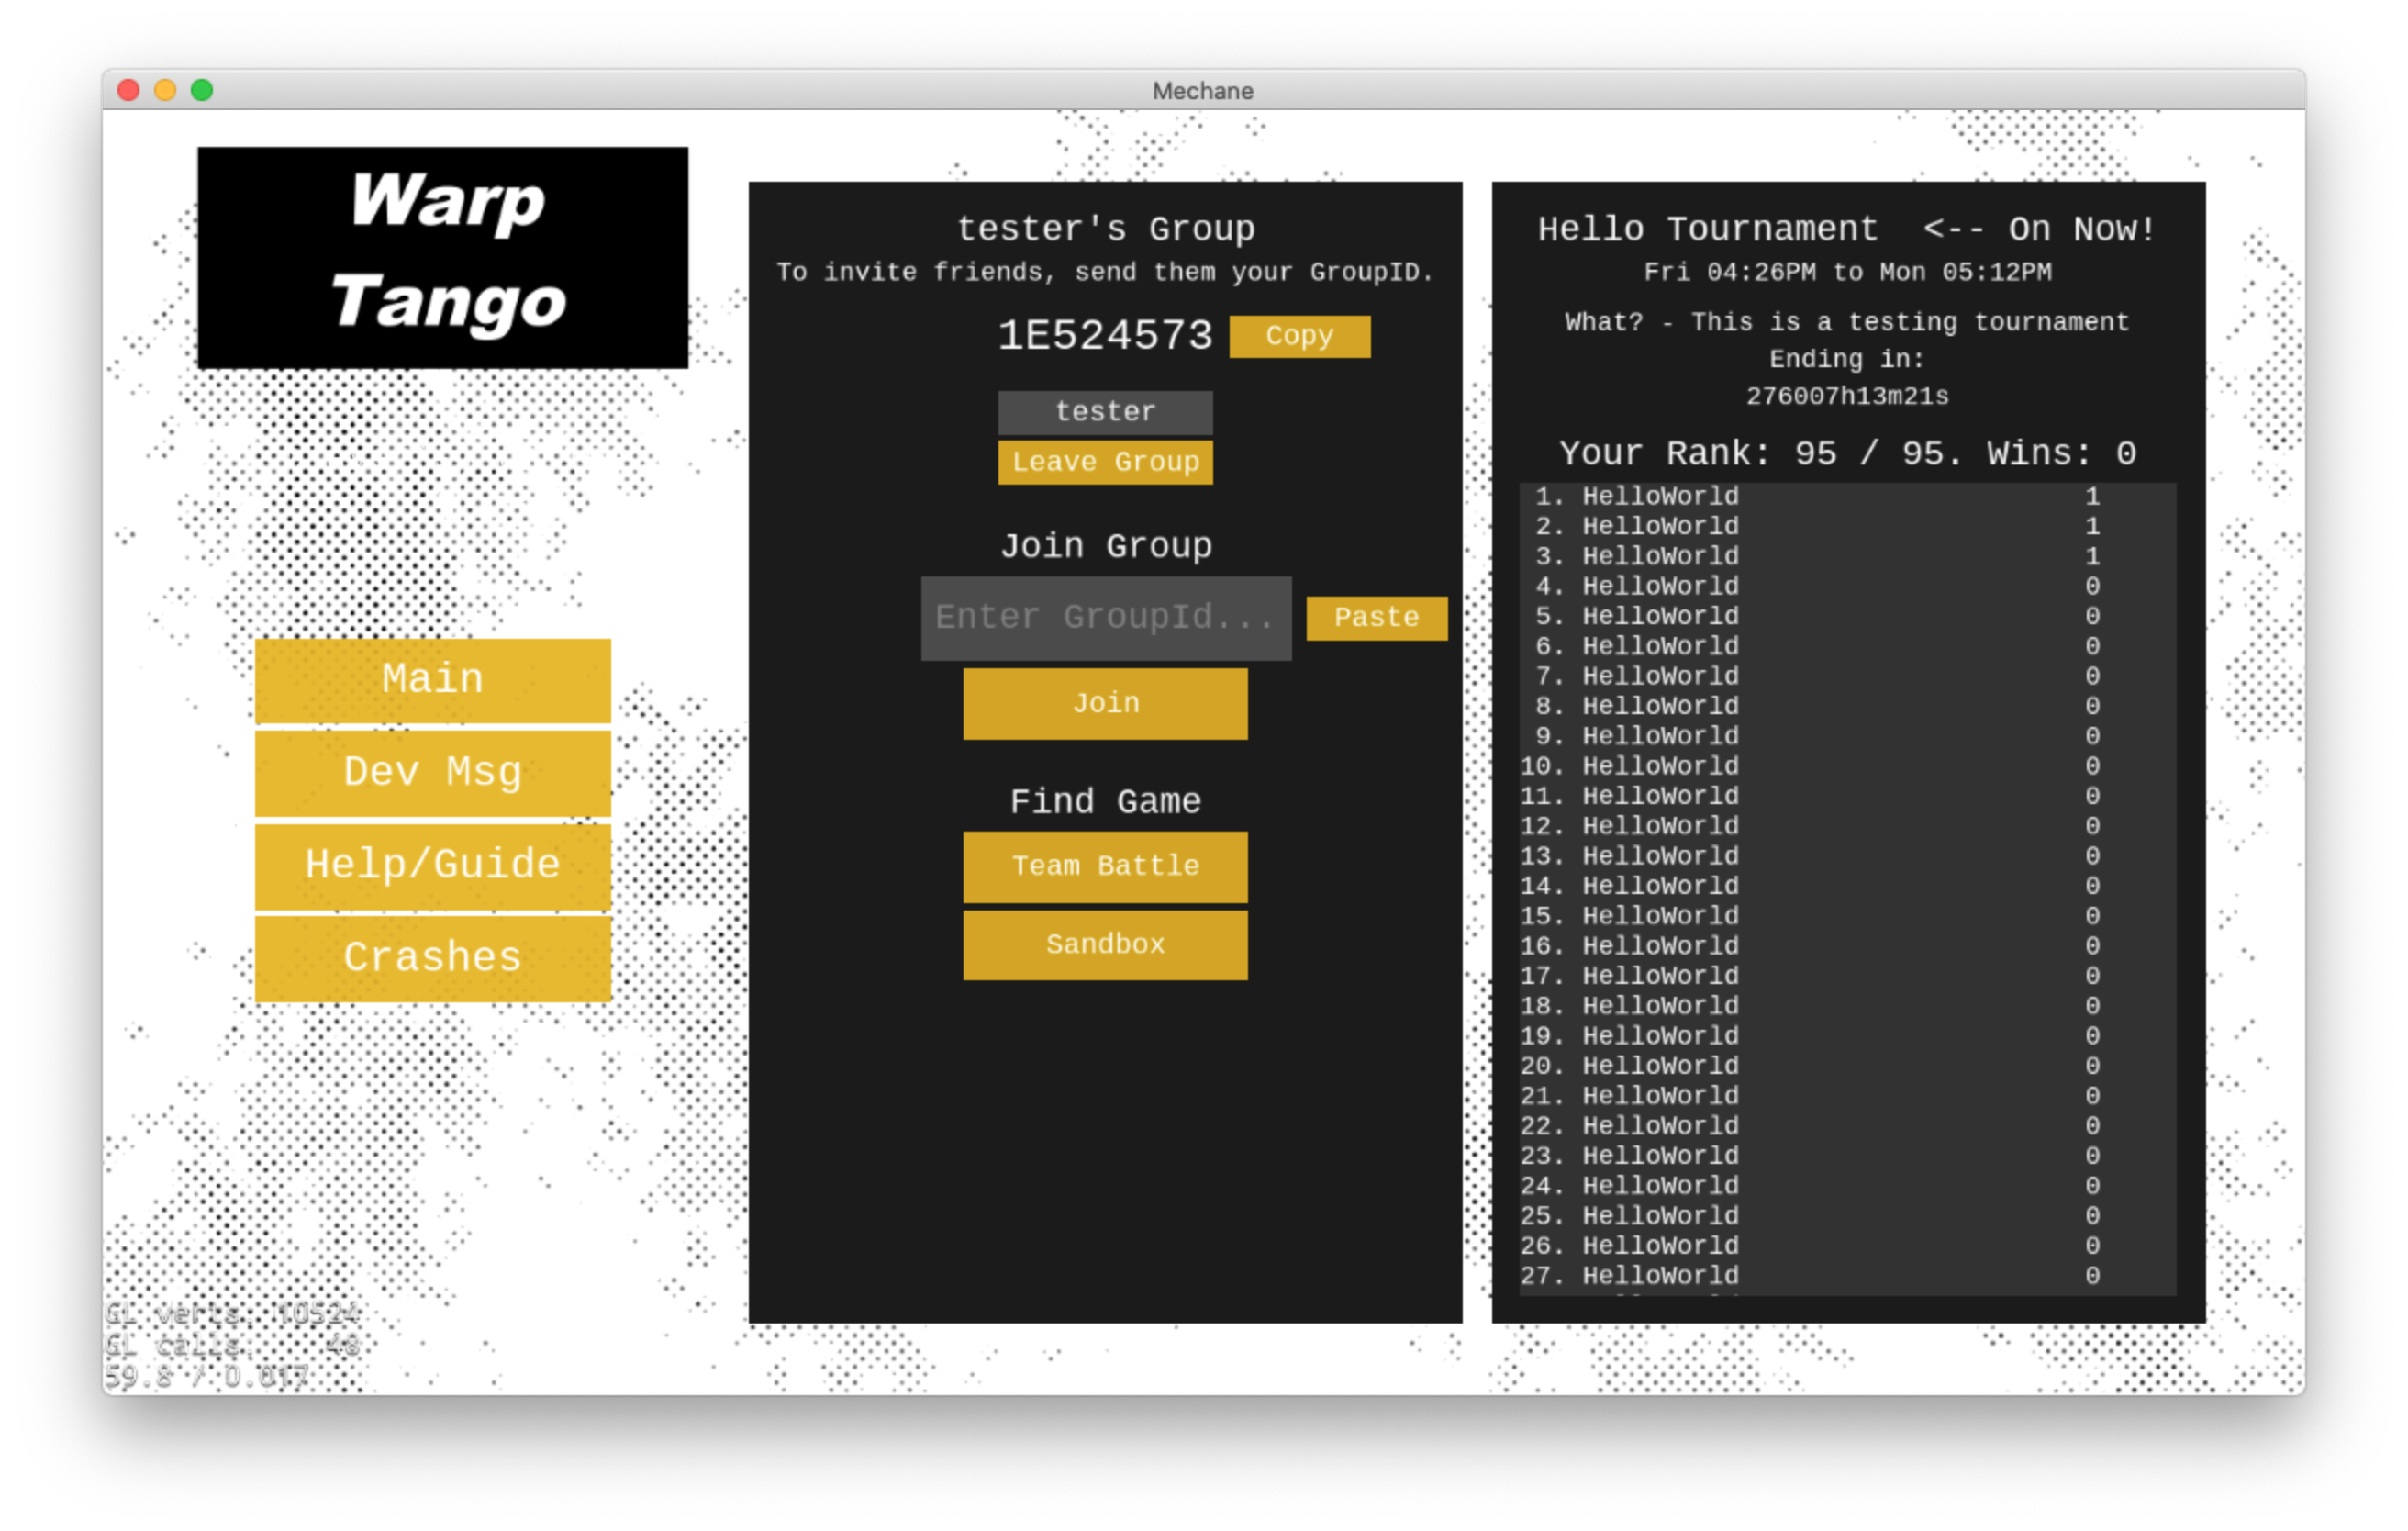Viewport: 2408px width, 1531px height.
Task: Copy the GroupID 1E524573
Action: pos(1299,336)
